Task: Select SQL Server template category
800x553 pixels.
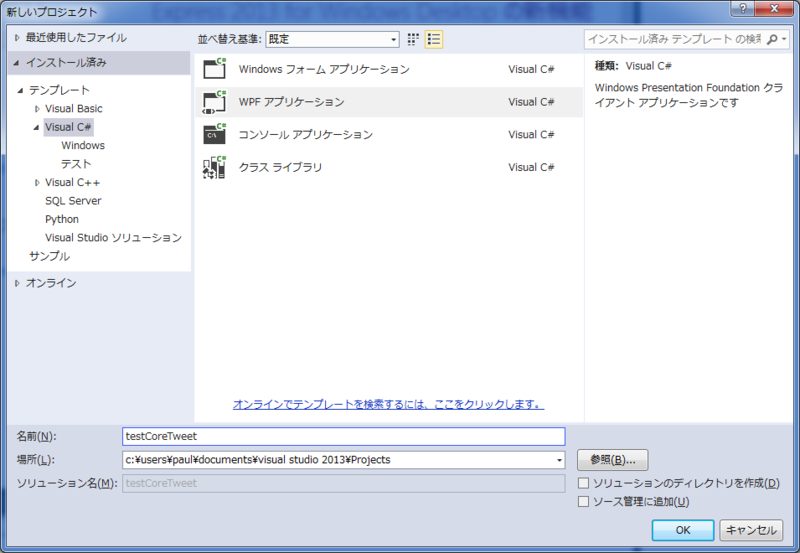Action: pyautogui.click(x=73, y=200)
